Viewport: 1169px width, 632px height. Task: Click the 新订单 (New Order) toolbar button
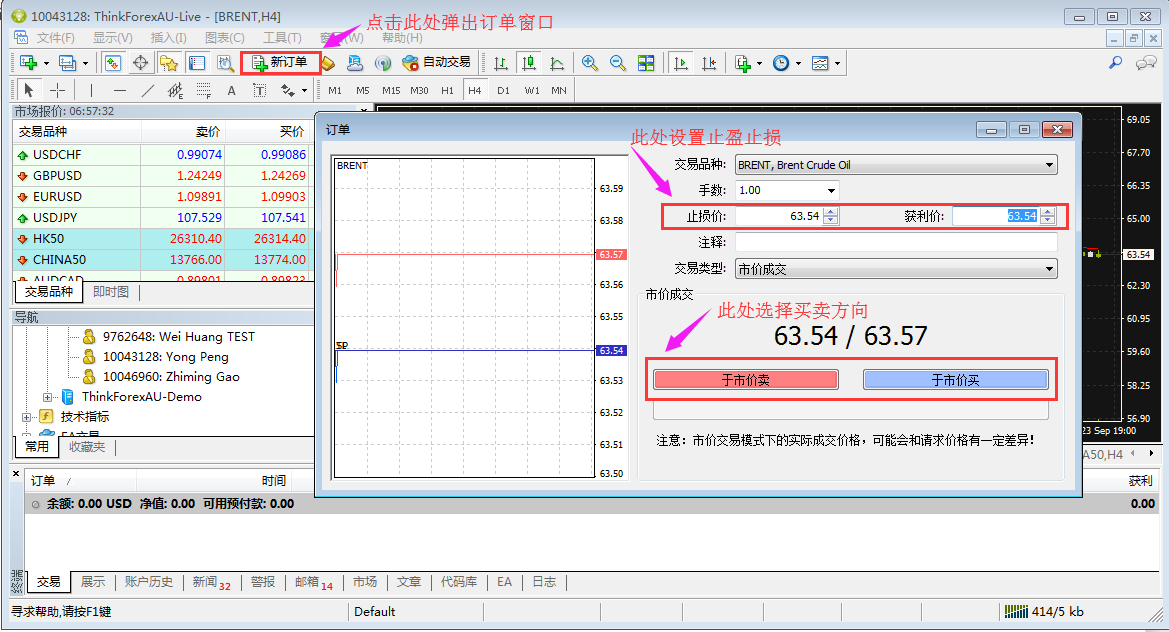(x=280, y=62)
